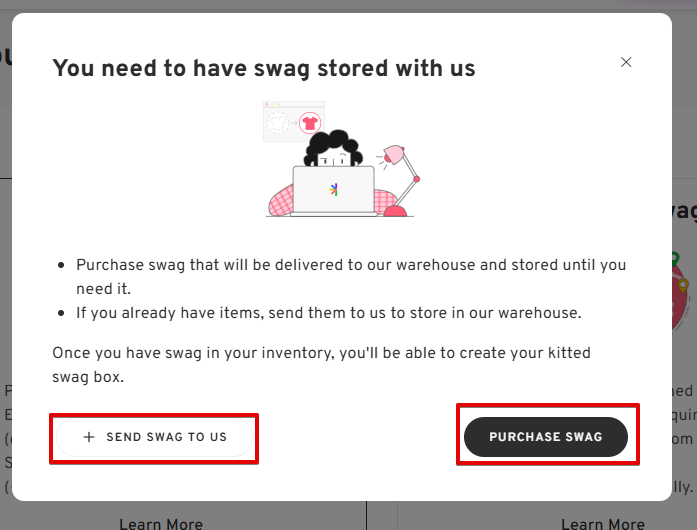The image size is (697, 530).
Task: Click the plus icon beside Send Swag
Action: click(x=89, y=437)
